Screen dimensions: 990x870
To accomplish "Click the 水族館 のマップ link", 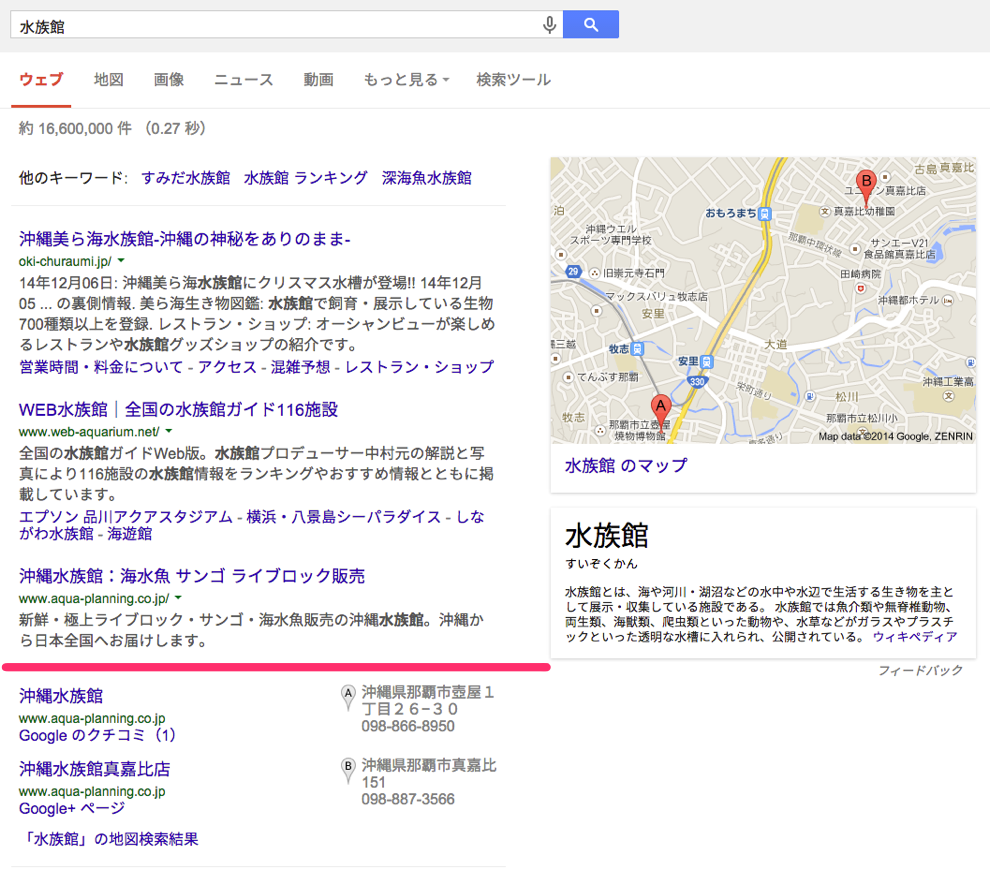I will [x=626, y=465].
